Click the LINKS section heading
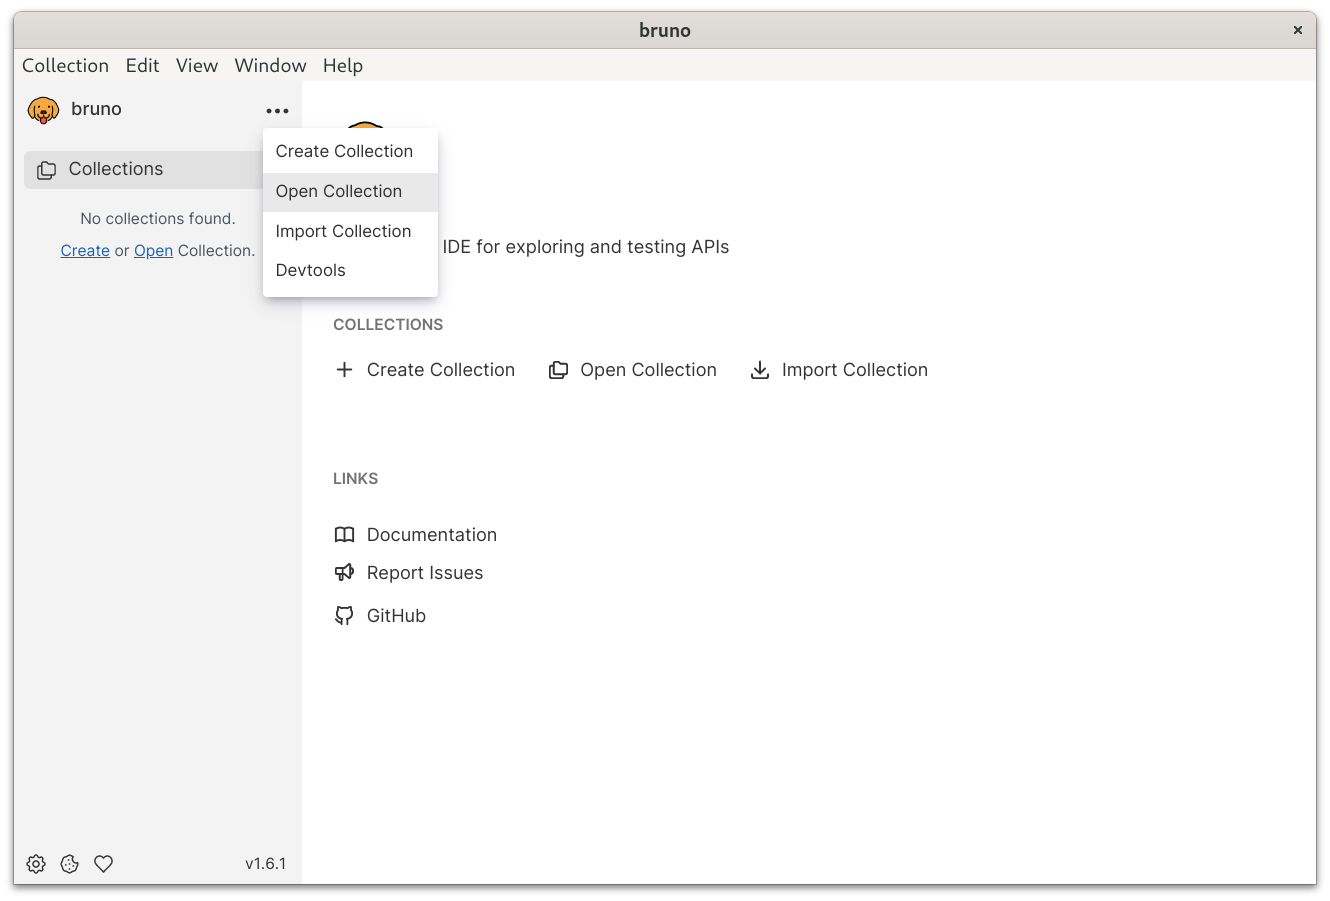 [356, 479]
